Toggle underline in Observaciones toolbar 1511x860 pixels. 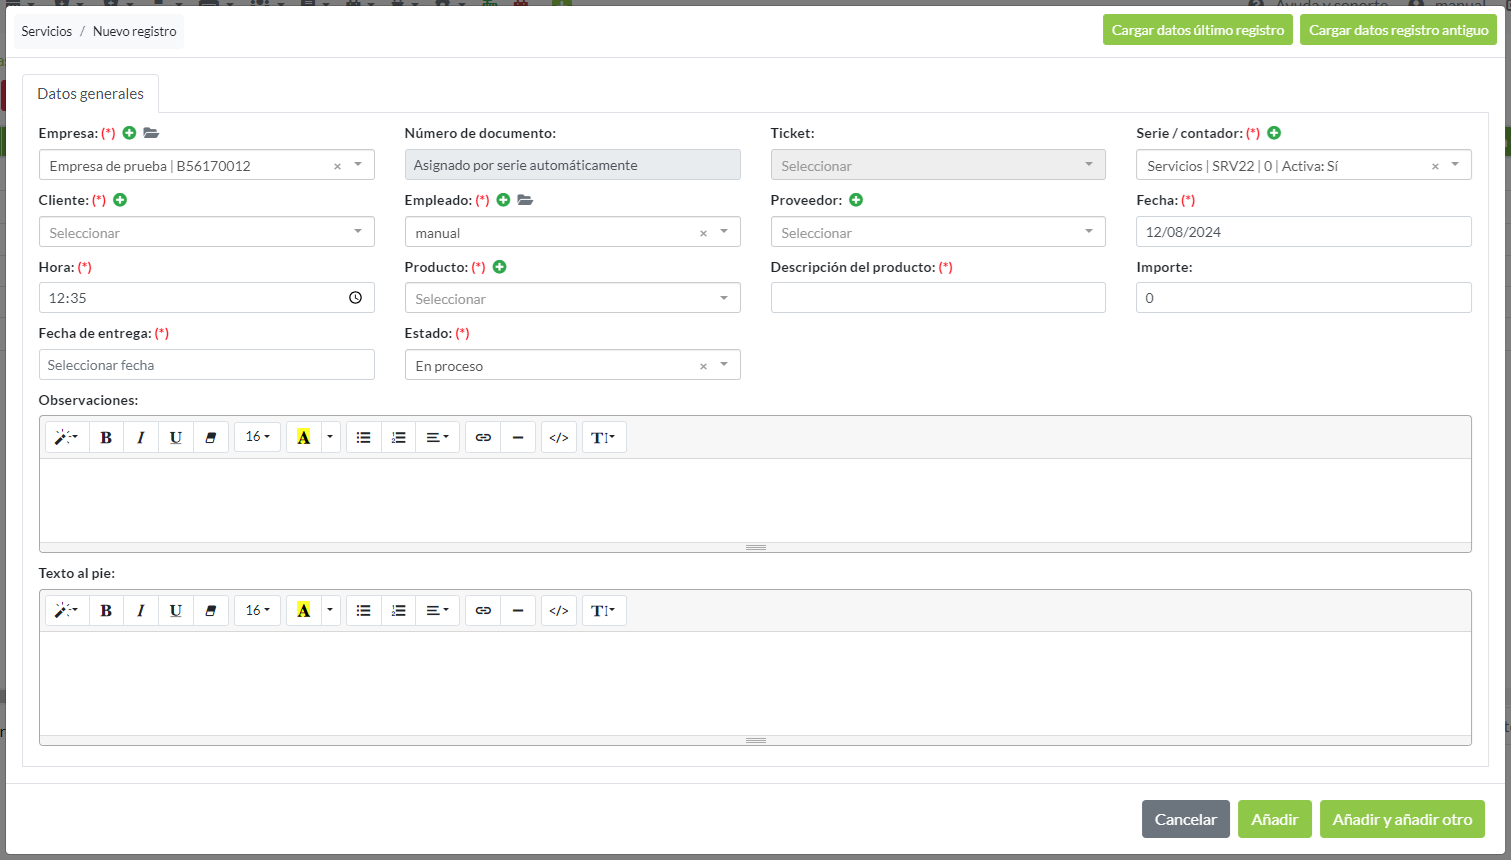176,437
